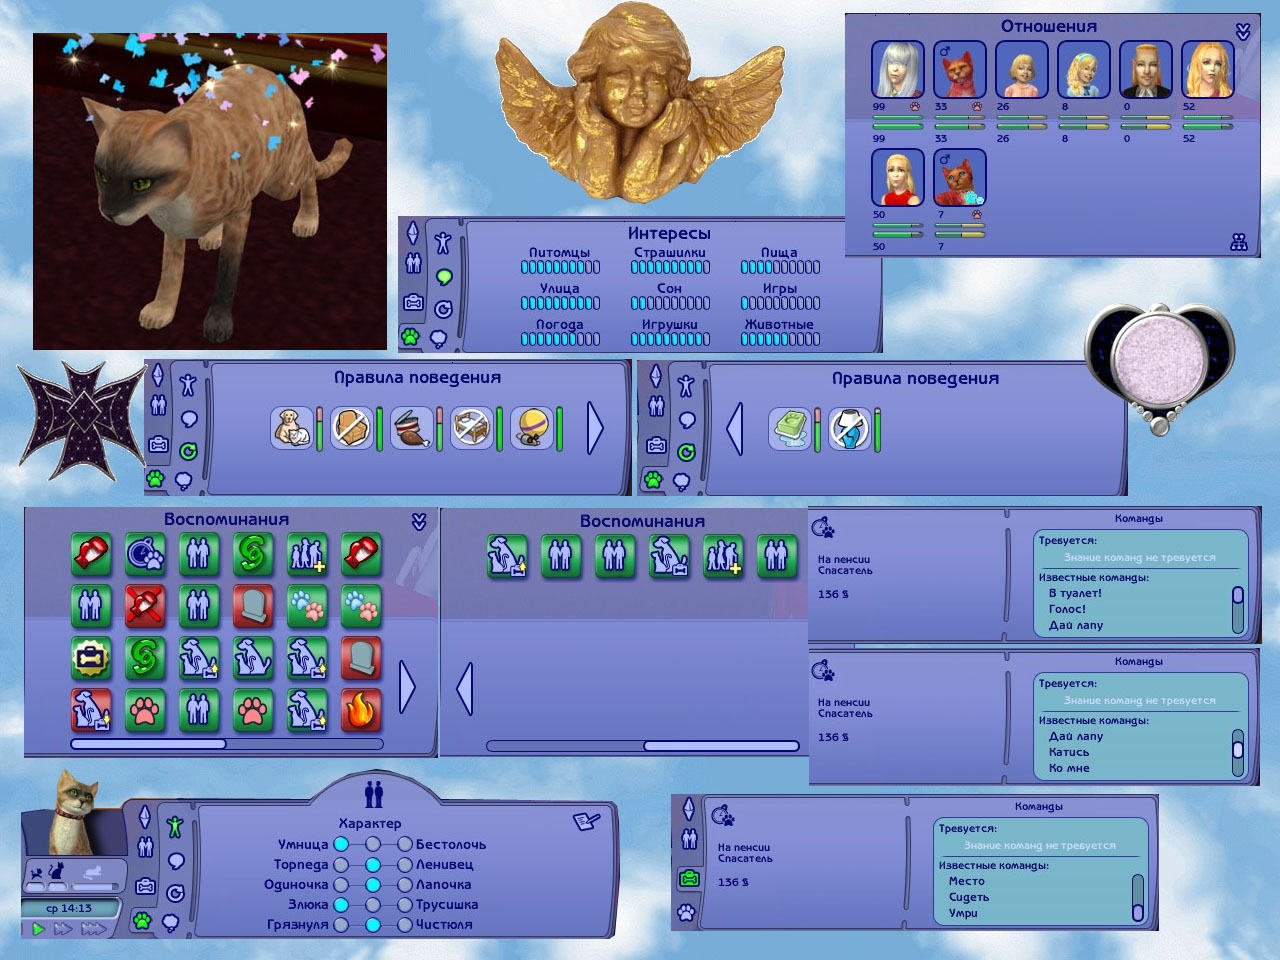Open the clock-and-paw memory in Воспоминания
Image resolution: width=1280 pixels, height=960 pixels.
coord(145,553)
